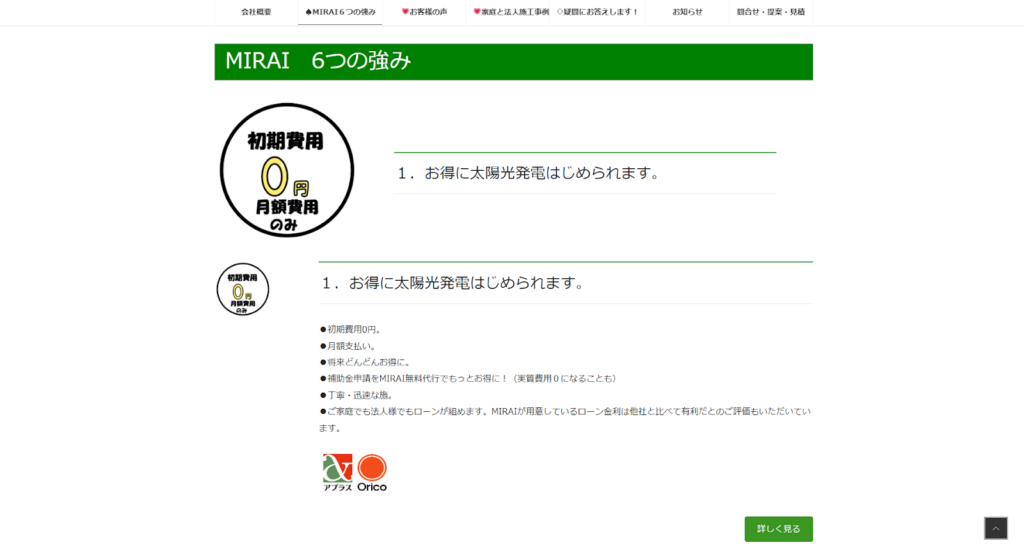Click the bullet about ローン金利 comparison
The width and height of the screenshot is (1024, 552).
565,419
